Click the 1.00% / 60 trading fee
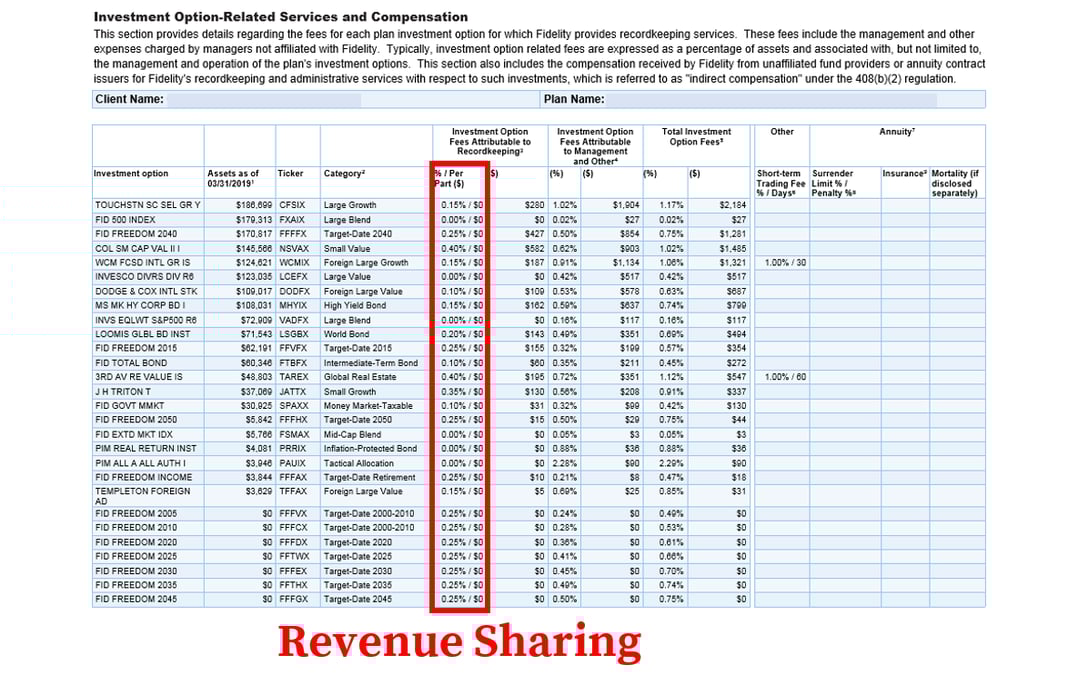The width and height of the screenshot is (1068, 675). tap(785, 377)
